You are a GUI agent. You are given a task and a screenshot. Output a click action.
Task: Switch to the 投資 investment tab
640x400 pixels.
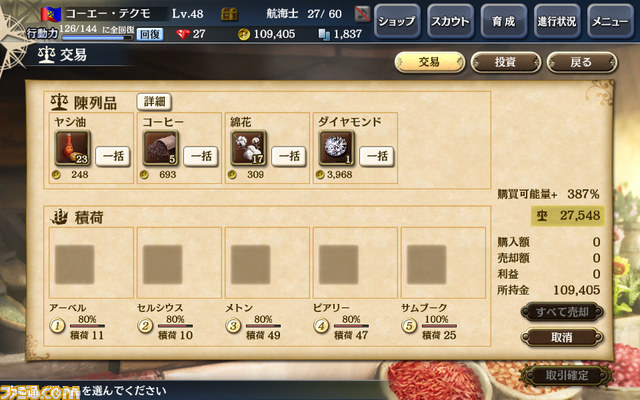[506, 62]
